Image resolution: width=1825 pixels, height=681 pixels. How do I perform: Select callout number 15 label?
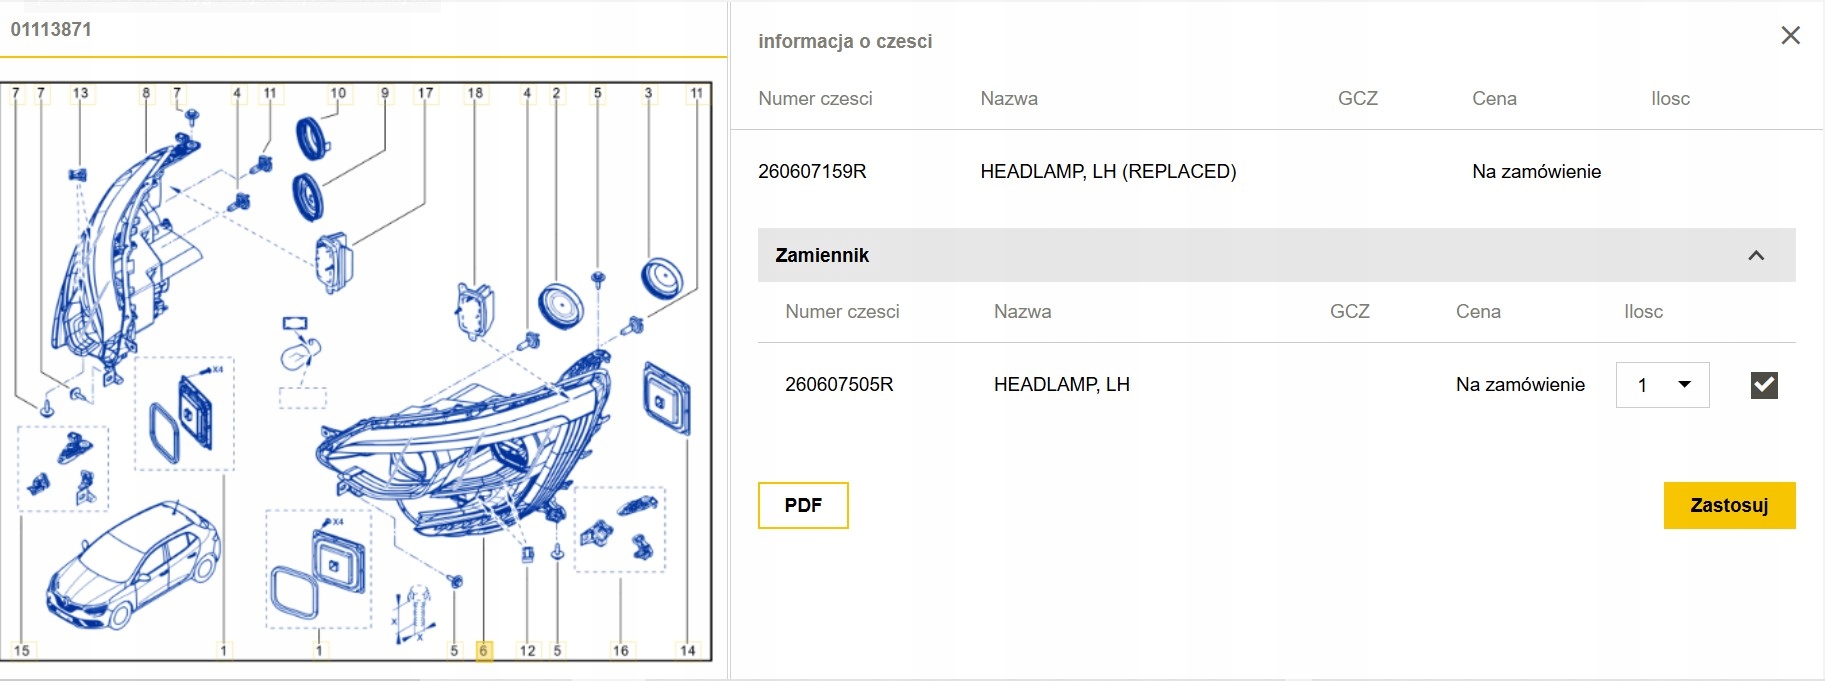(x=22, y=651)
